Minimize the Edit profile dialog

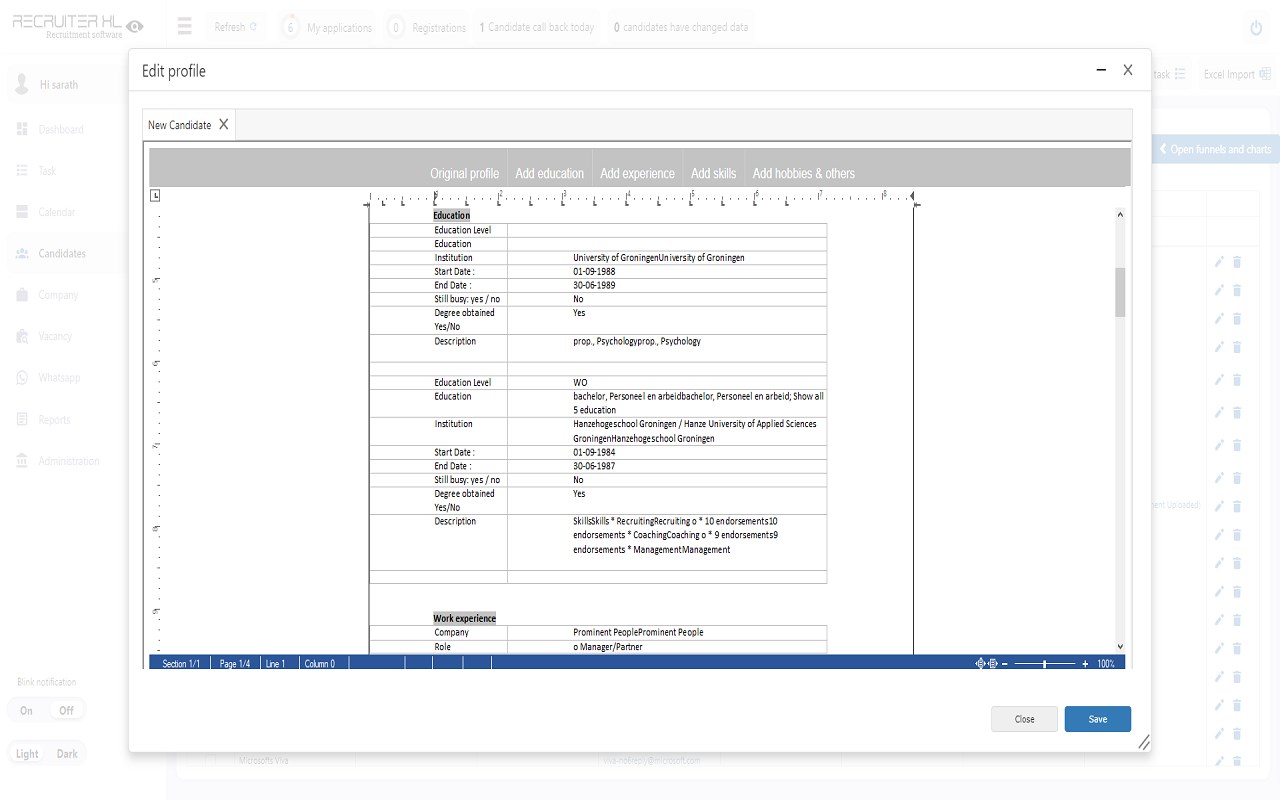pyautogui.click(x=1101, y=70)
